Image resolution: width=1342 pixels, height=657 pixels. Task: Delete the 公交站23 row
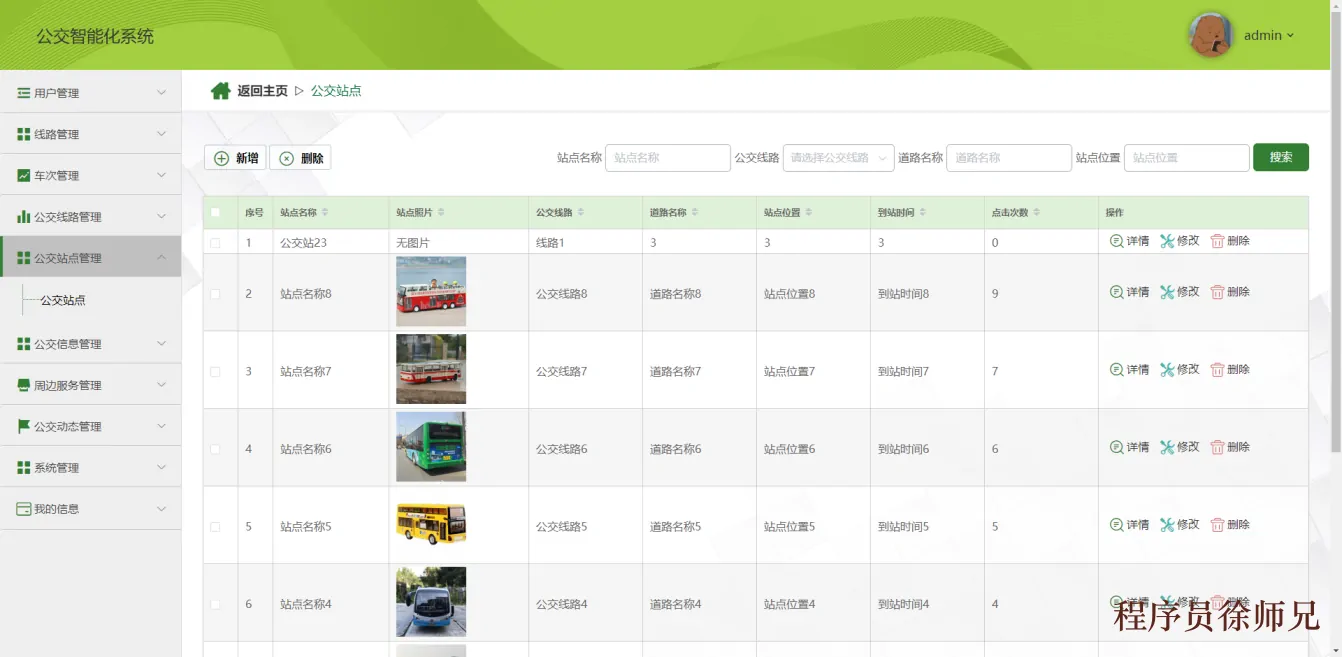(x=1230, y=241)
